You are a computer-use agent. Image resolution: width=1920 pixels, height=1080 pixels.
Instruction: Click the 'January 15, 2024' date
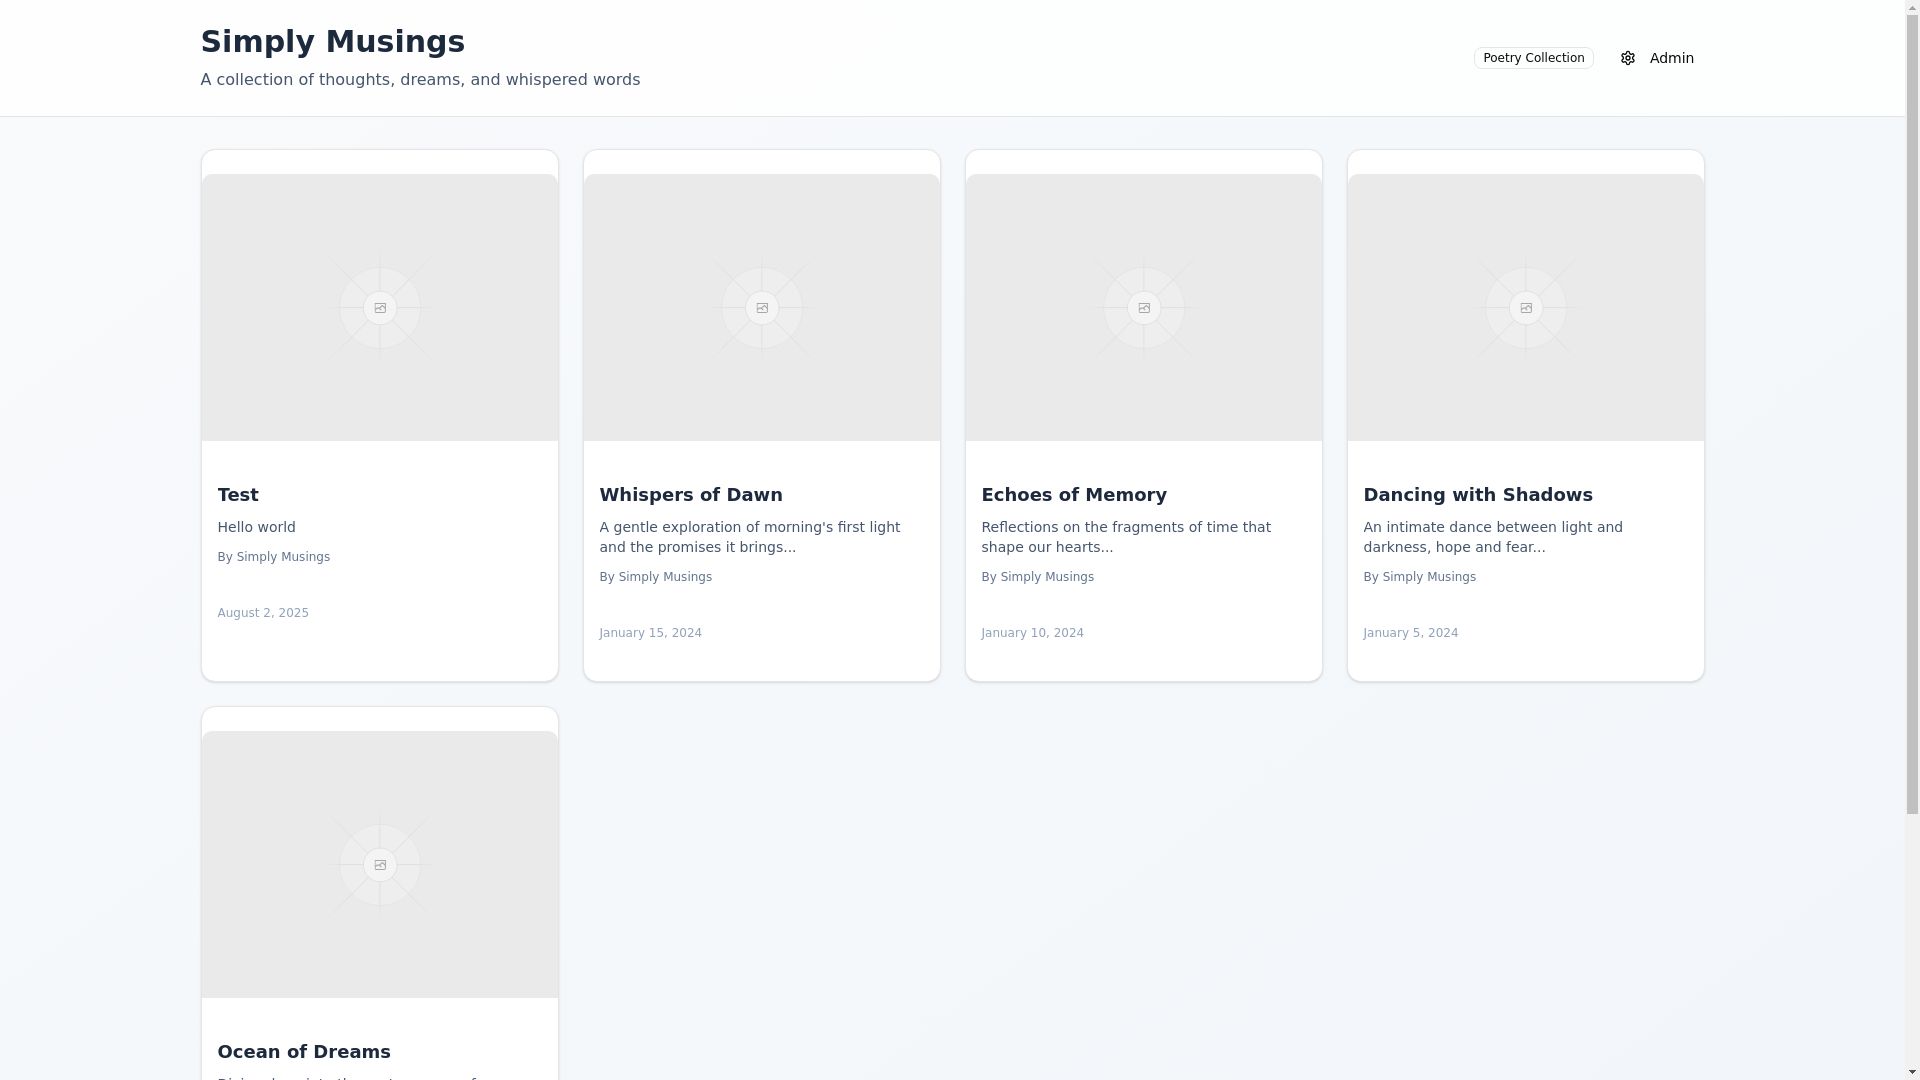(x=651, y=633)
